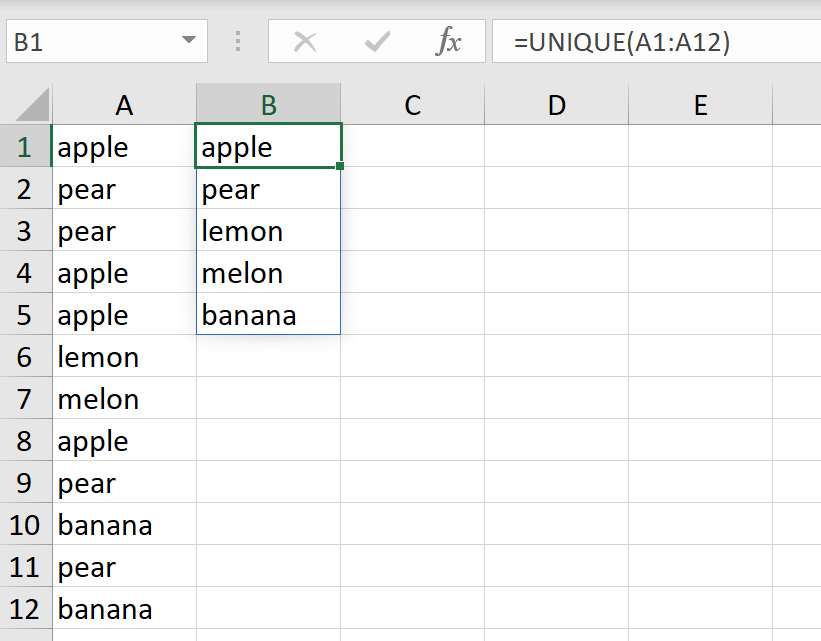Click the Insert Function fx icon
This screenshot has height=641, width=821.
(x=449, y=42)
